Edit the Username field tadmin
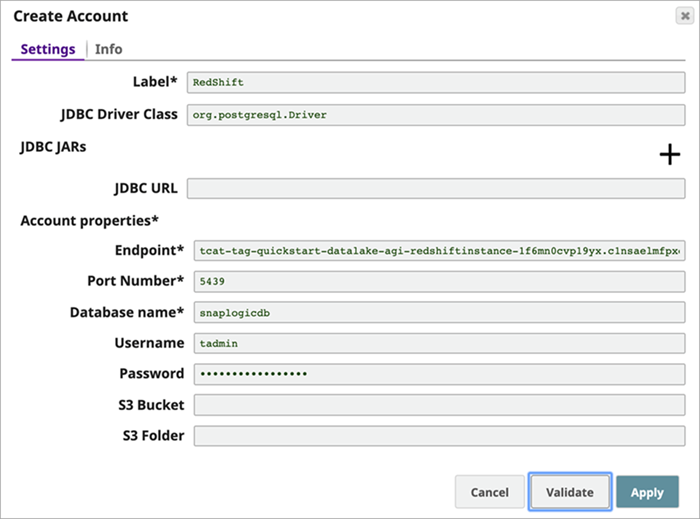The height and width of the screenshot is (519, 700). click(439, 343)
